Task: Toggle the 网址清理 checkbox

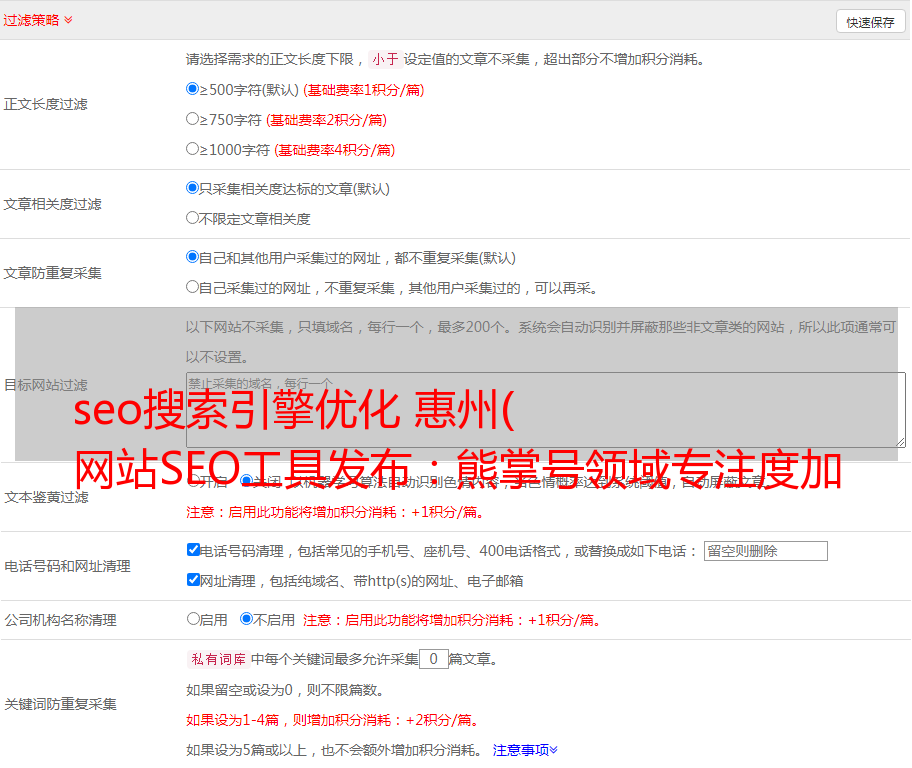Action: click(x=193, y=579)
